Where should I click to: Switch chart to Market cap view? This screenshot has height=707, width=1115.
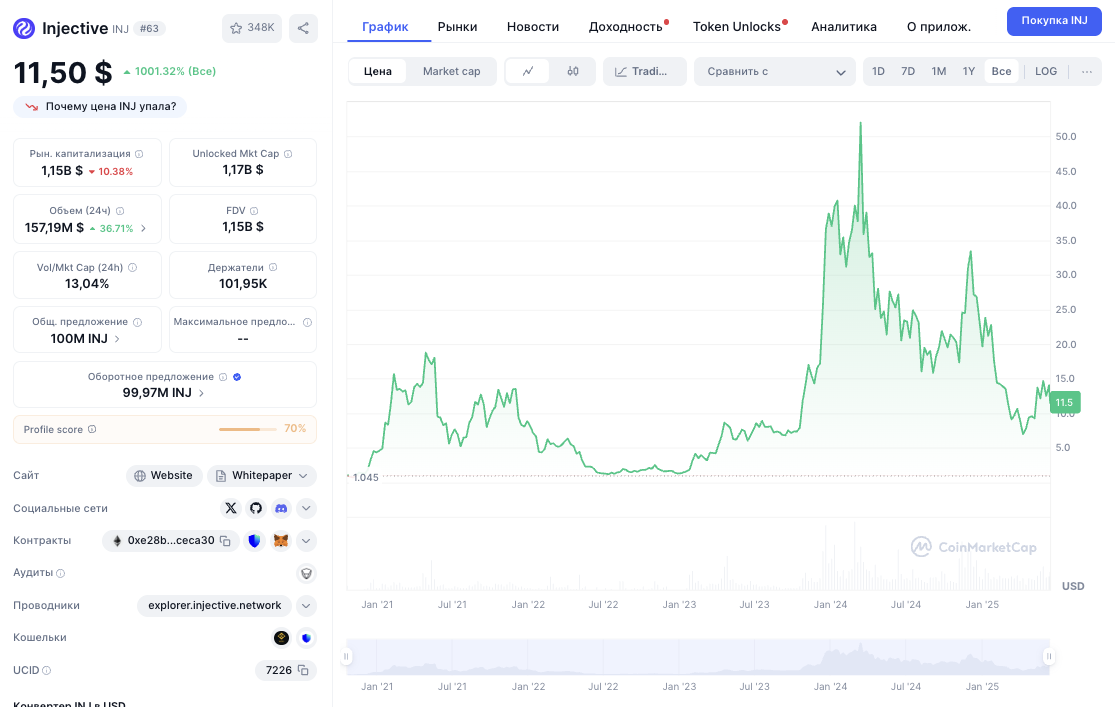tap(452, 71)
